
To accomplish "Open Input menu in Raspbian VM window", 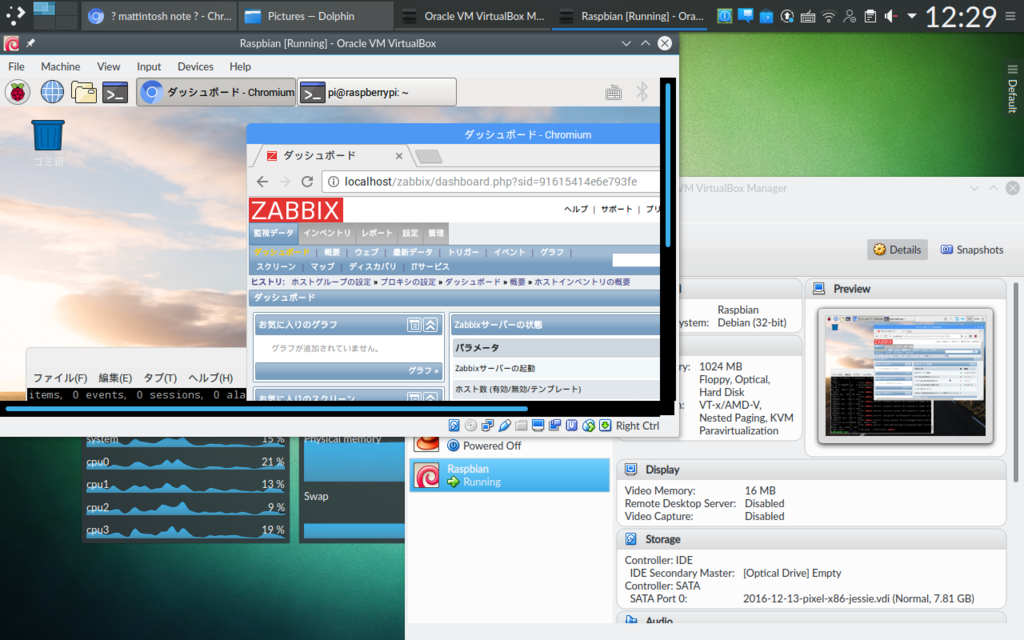I will (149, 67).
